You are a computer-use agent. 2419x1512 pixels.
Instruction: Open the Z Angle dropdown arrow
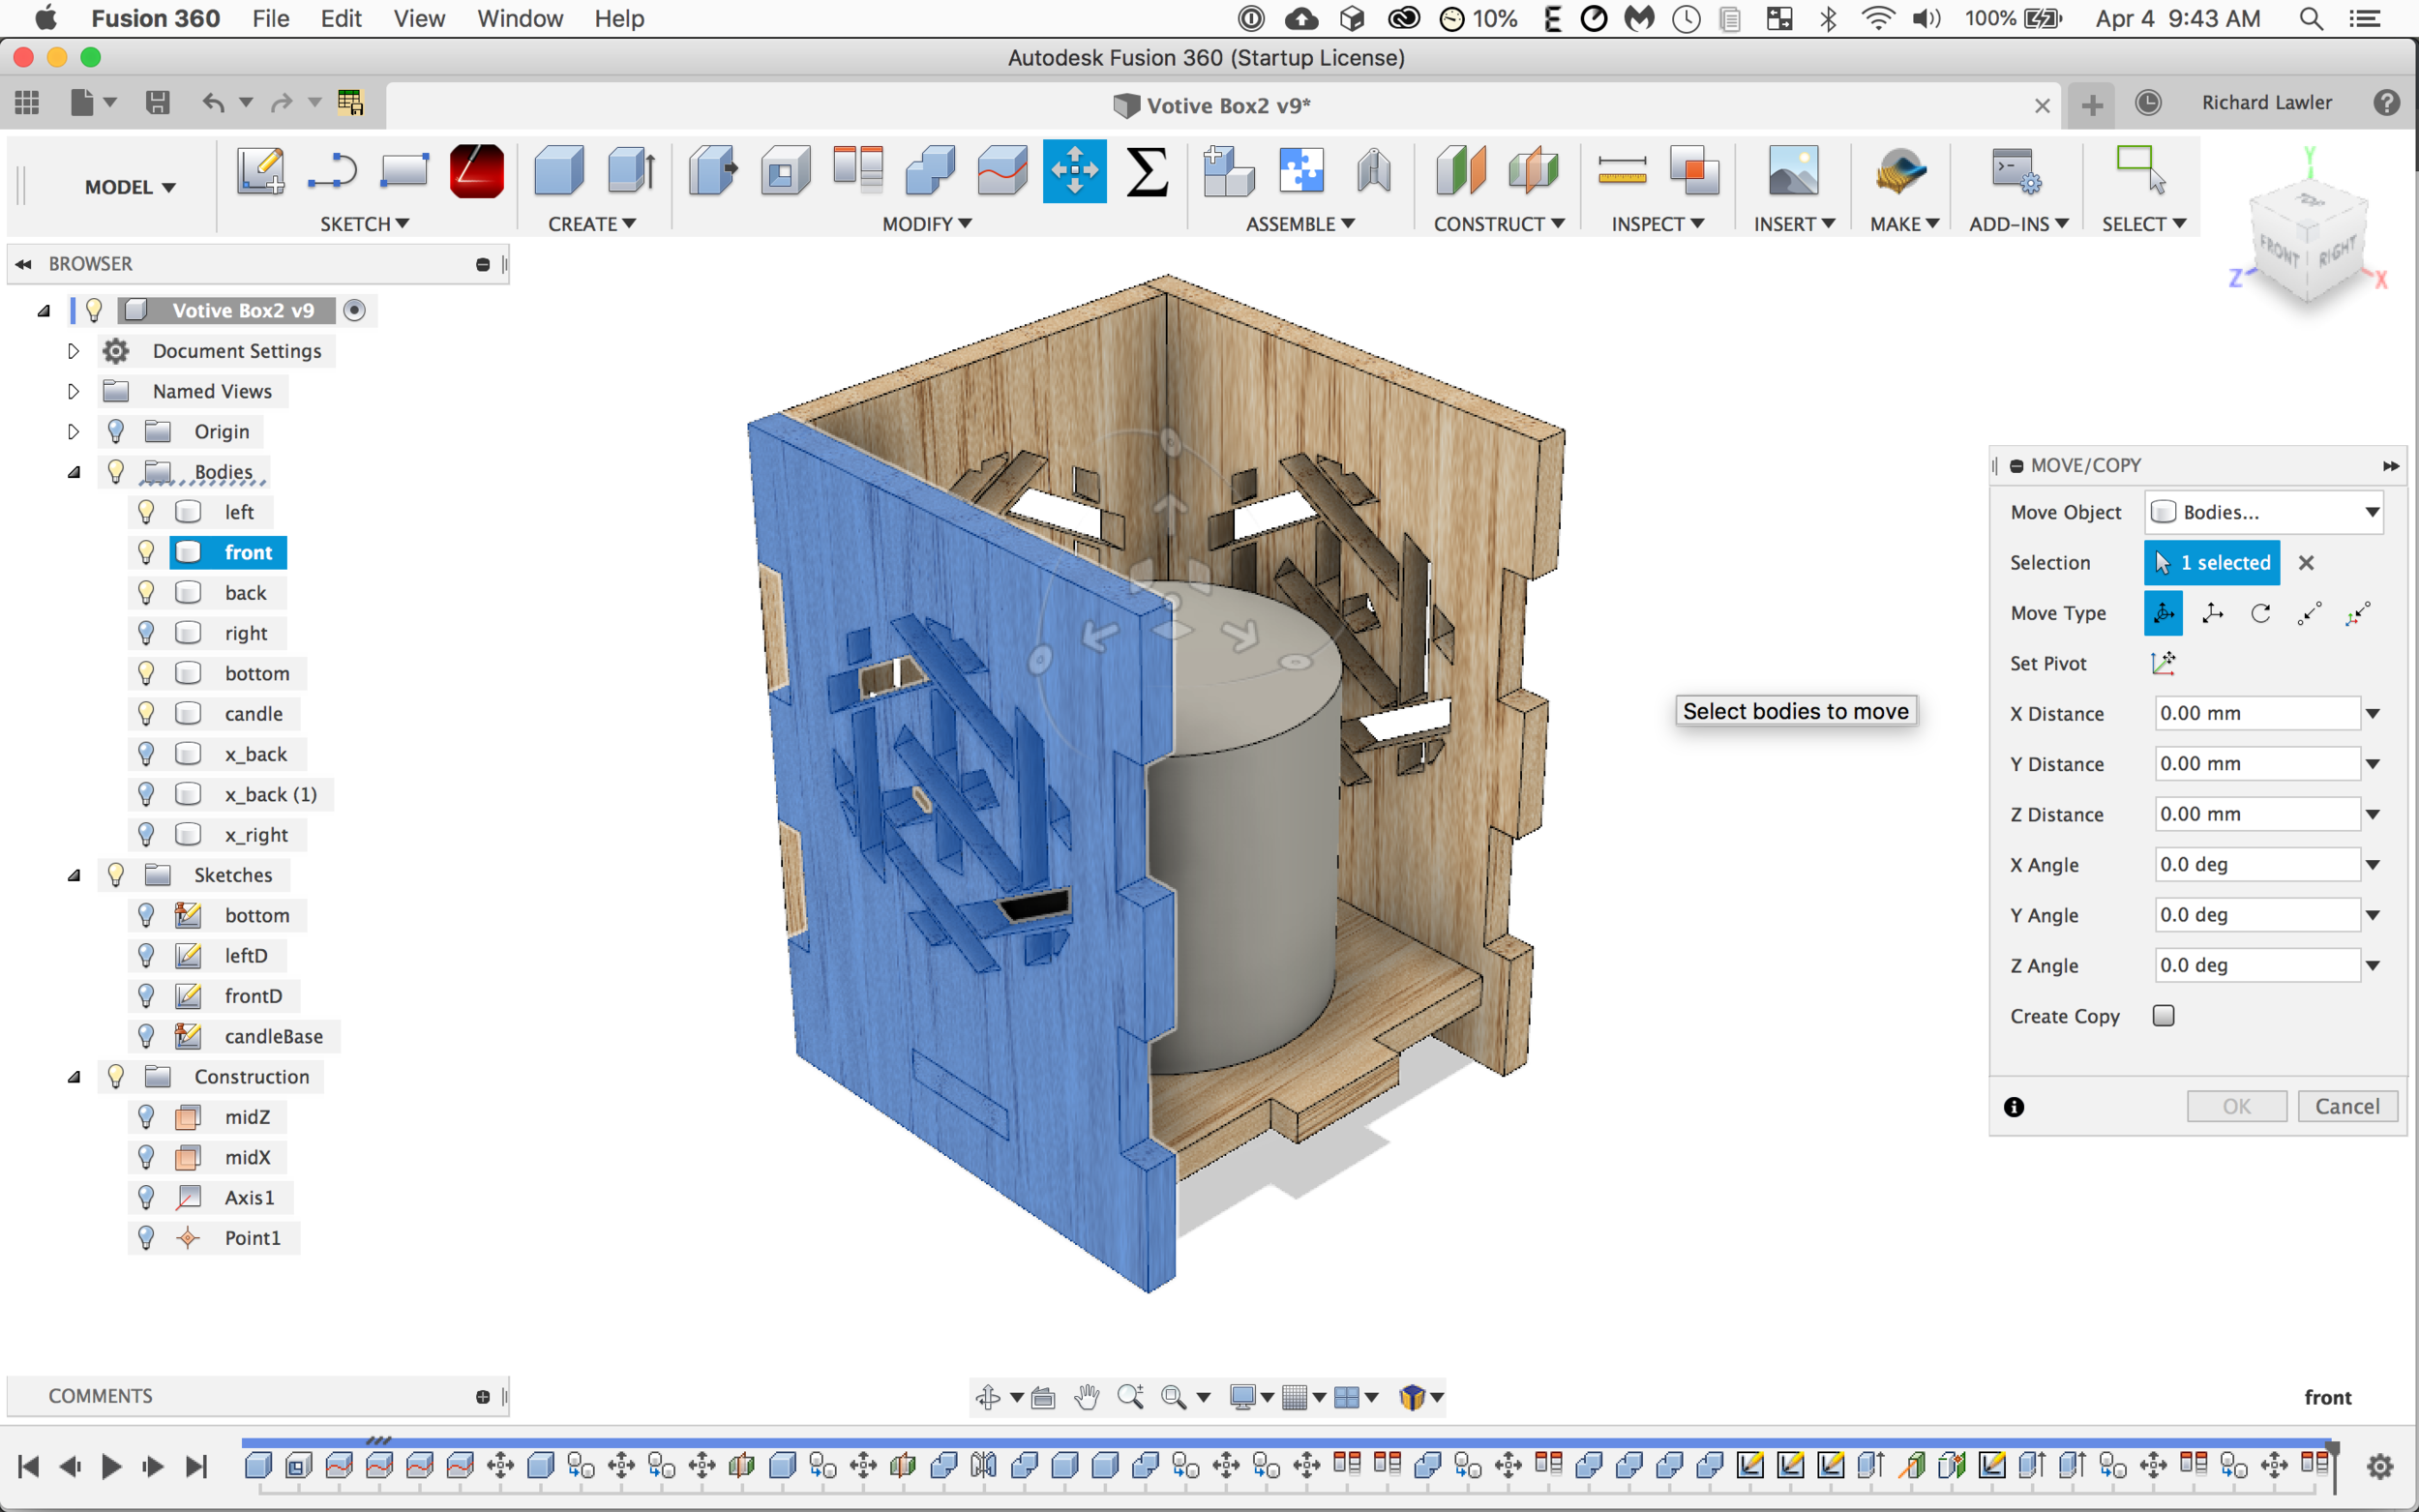tap(2372, 965)
